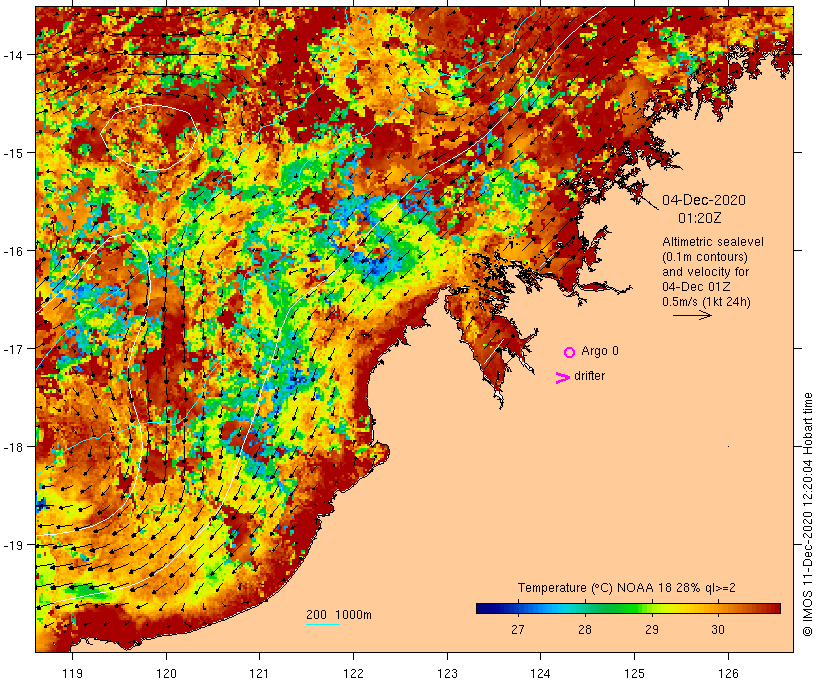Click the color bar label '27'
Image resolution: width=820 pixels, height=680 pixels.
click(518, 629)
